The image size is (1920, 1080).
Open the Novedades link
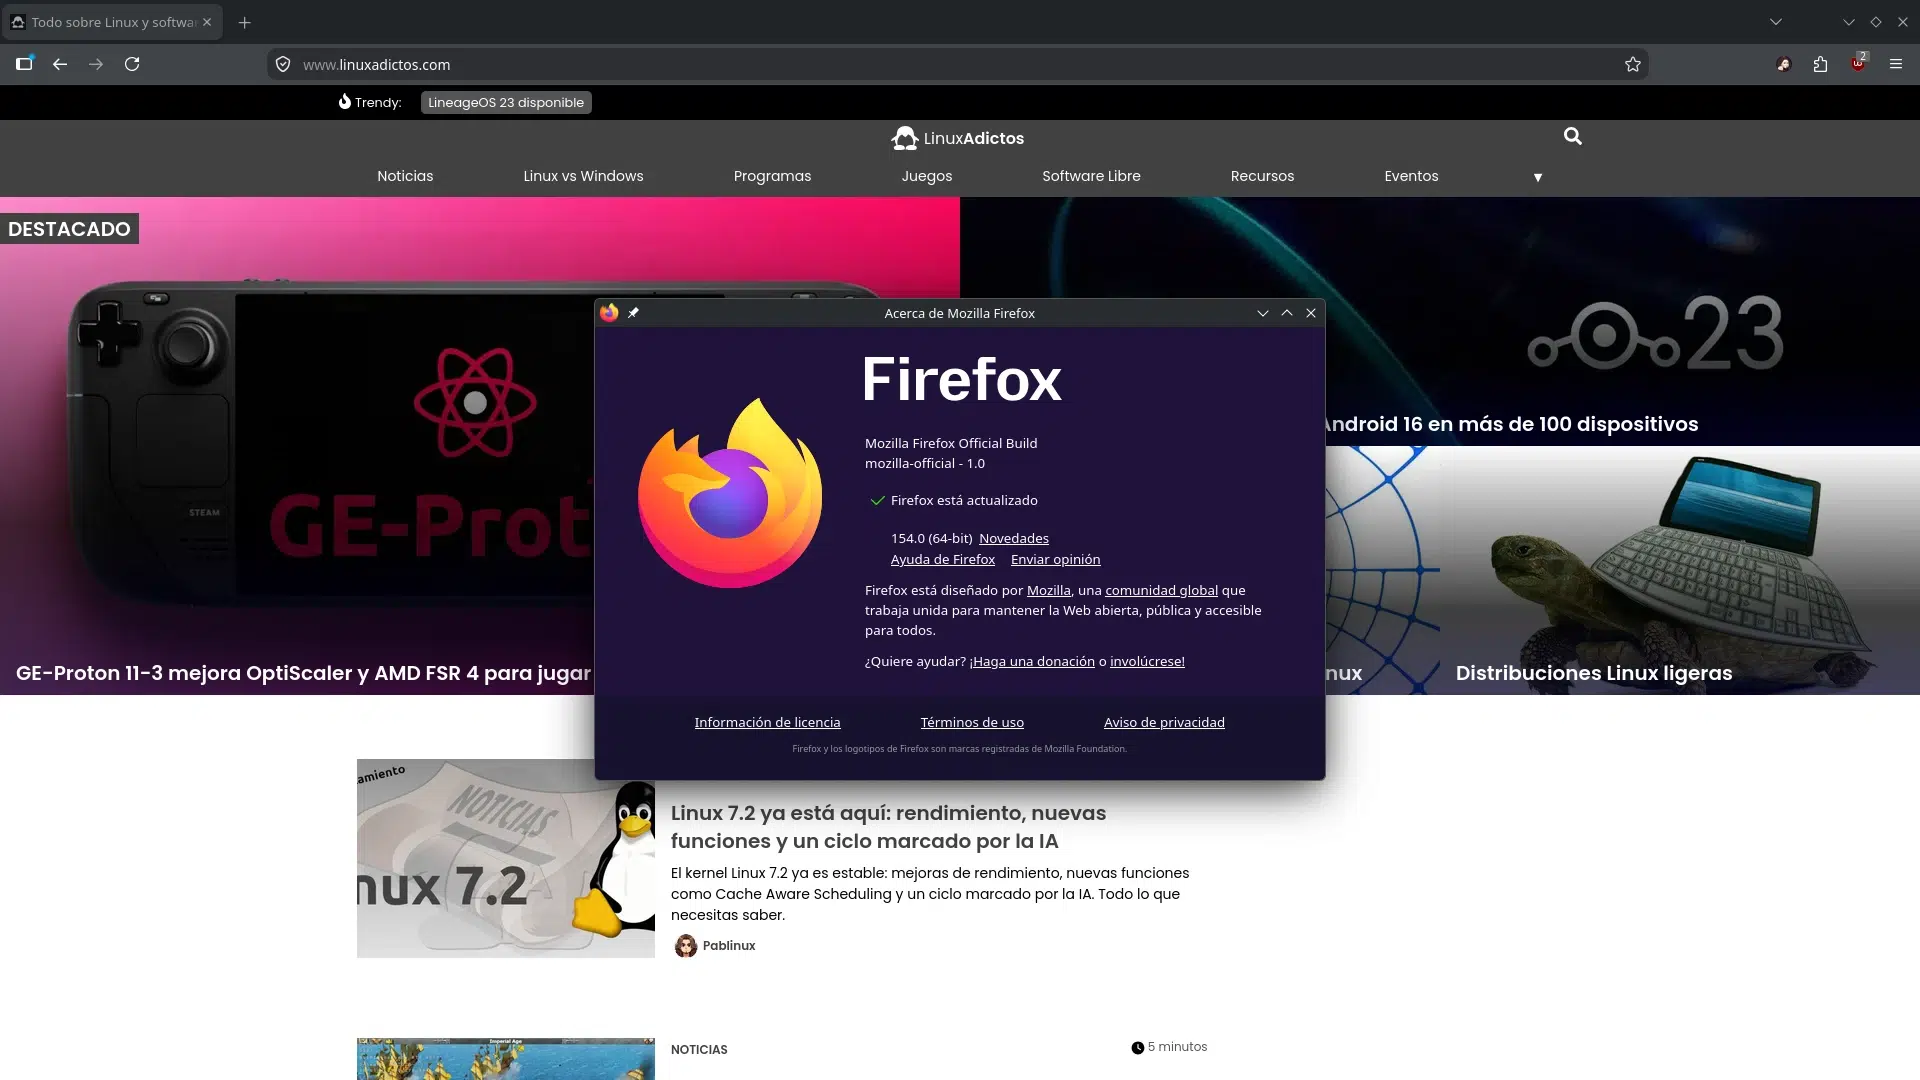1014,538
